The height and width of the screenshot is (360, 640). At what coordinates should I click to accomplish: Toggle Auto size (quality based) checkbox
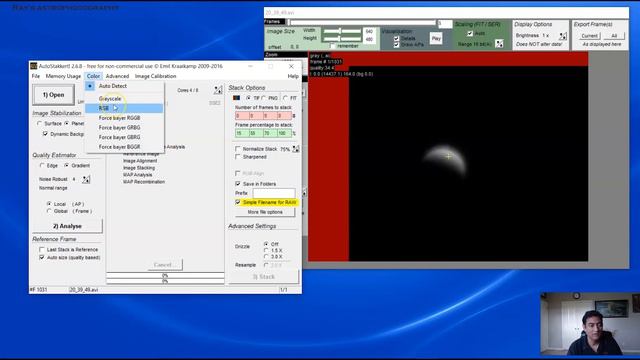42,258
